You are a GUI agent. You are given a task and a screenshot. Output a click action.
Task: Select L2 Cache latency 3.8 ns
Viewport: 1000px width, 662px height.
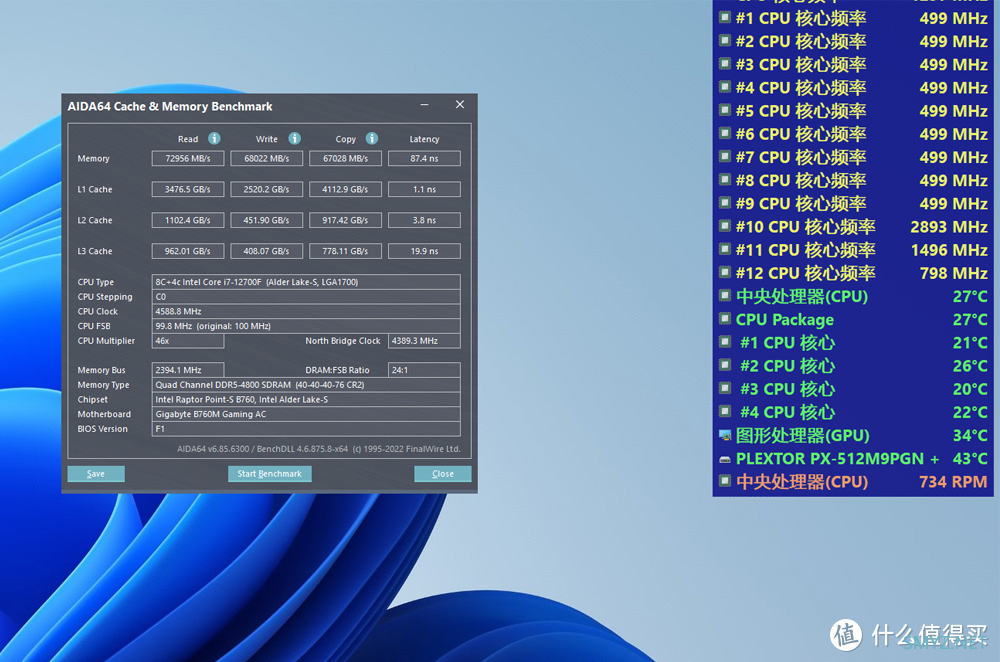pos(424,220)
